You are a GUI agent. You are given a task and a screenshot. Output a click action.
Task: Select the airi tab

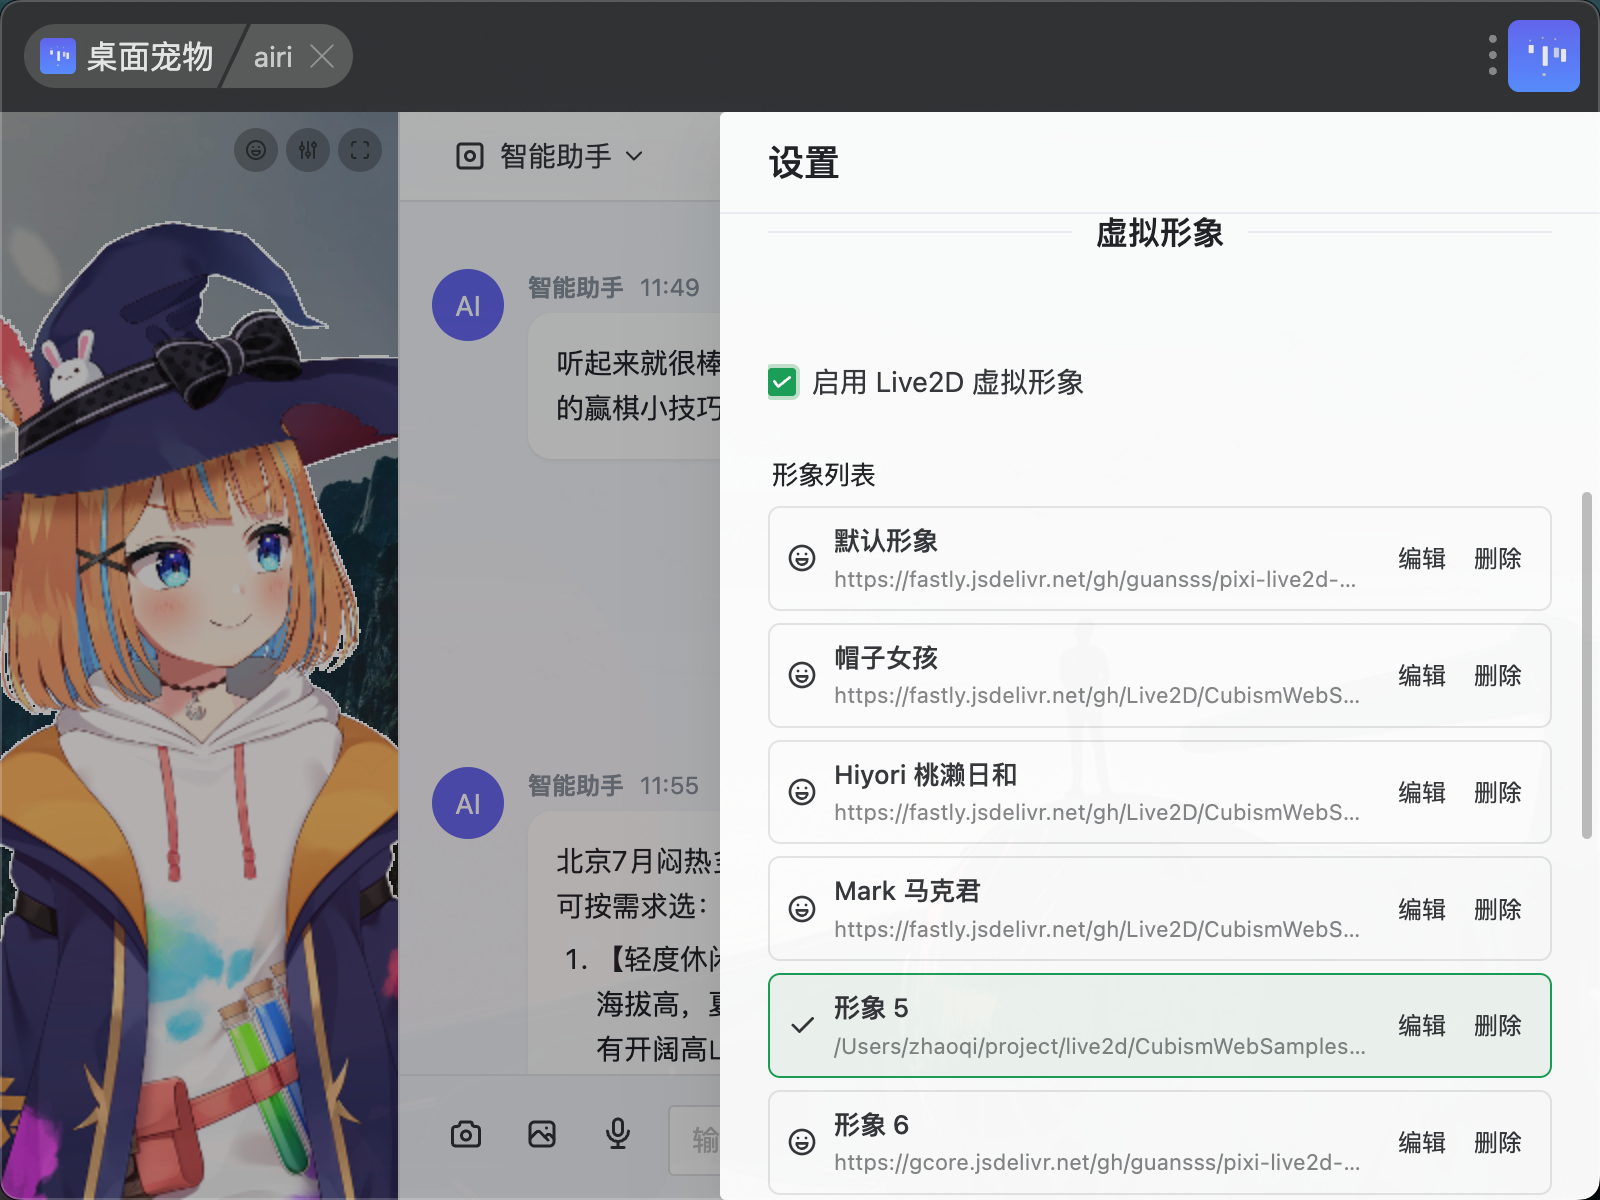point(273,57)
